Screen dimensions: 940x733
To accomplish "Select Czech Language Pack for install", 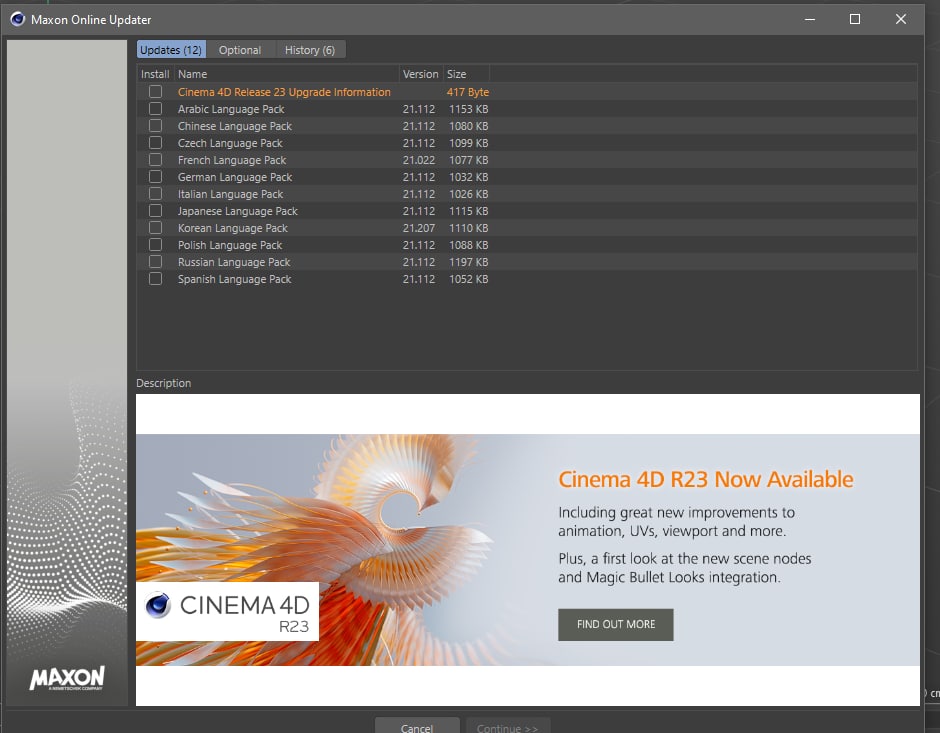I will click(155, 143).
